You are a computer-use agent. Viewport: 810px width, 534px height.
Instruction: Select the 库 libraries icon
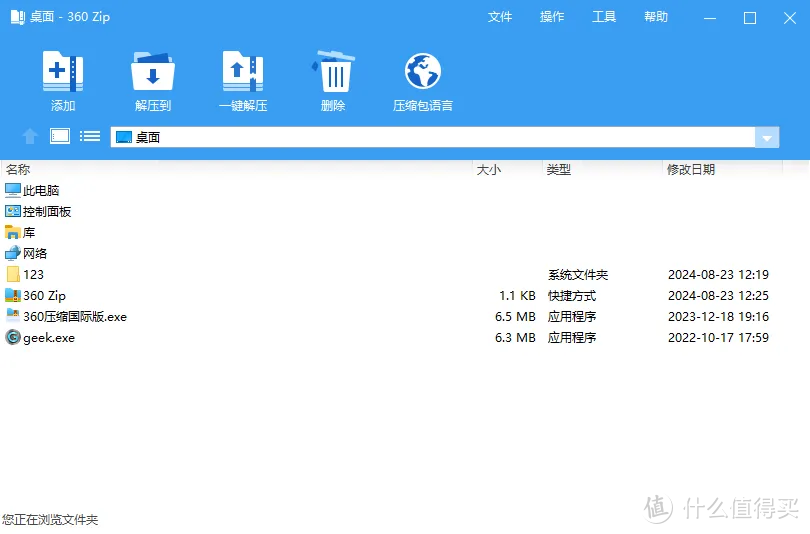(x=13, y=232)
